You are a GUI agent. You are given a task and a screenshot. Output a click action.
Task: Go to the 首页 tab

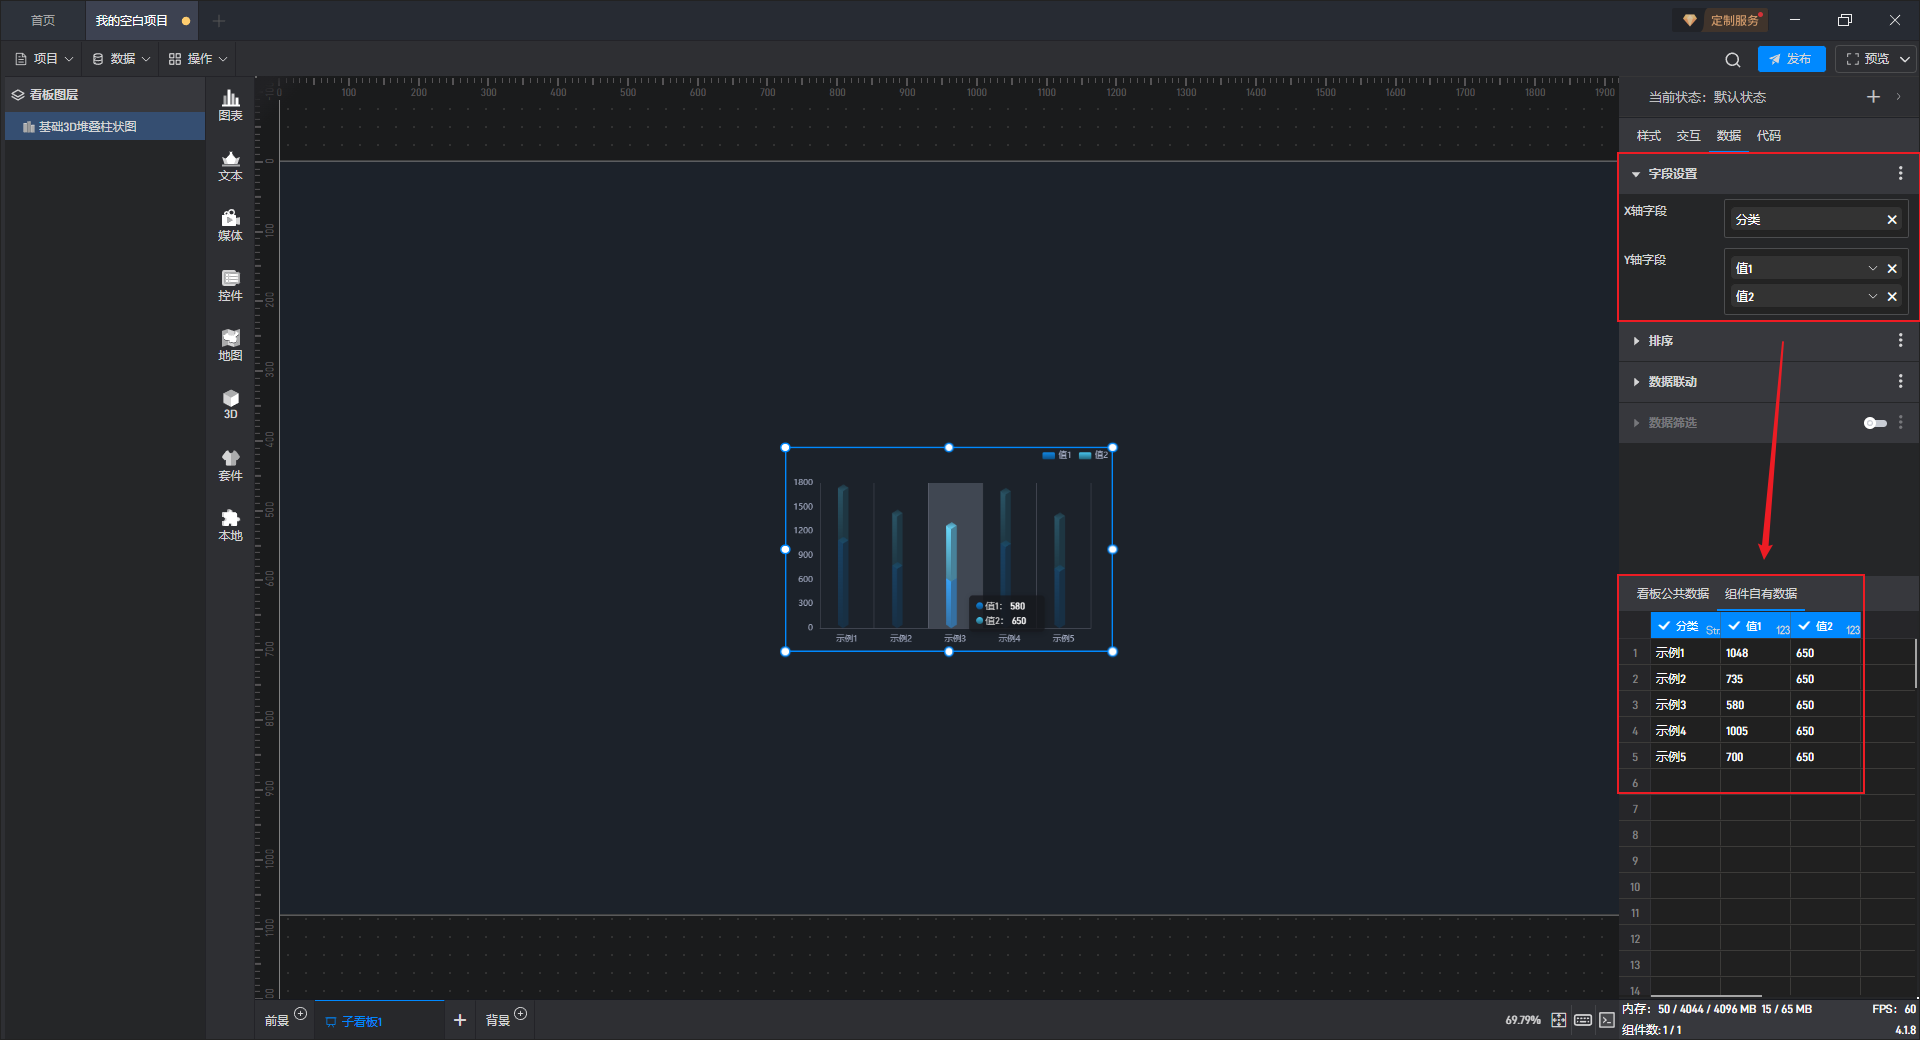click(43, 20)
